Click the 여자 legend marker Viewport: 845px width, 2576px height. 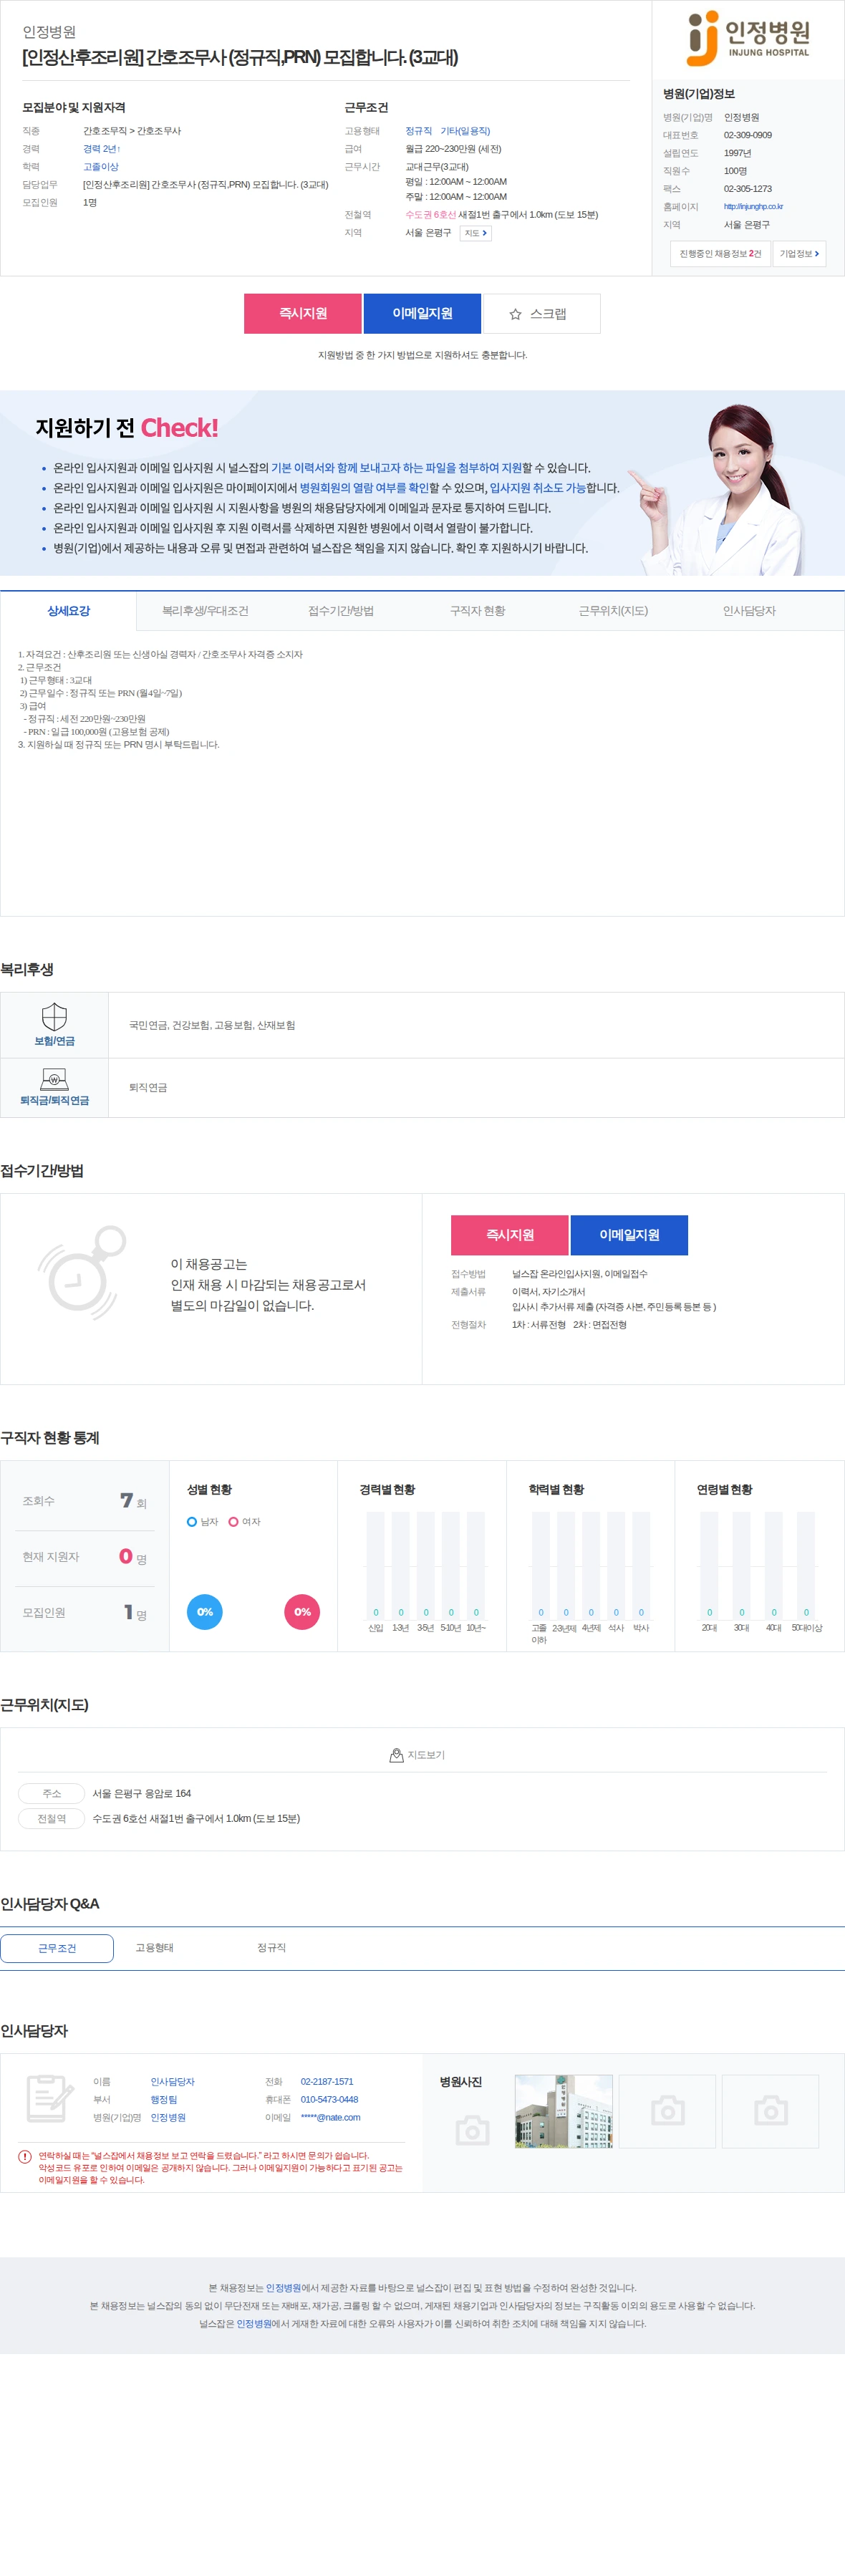(x=233, y=1521)
